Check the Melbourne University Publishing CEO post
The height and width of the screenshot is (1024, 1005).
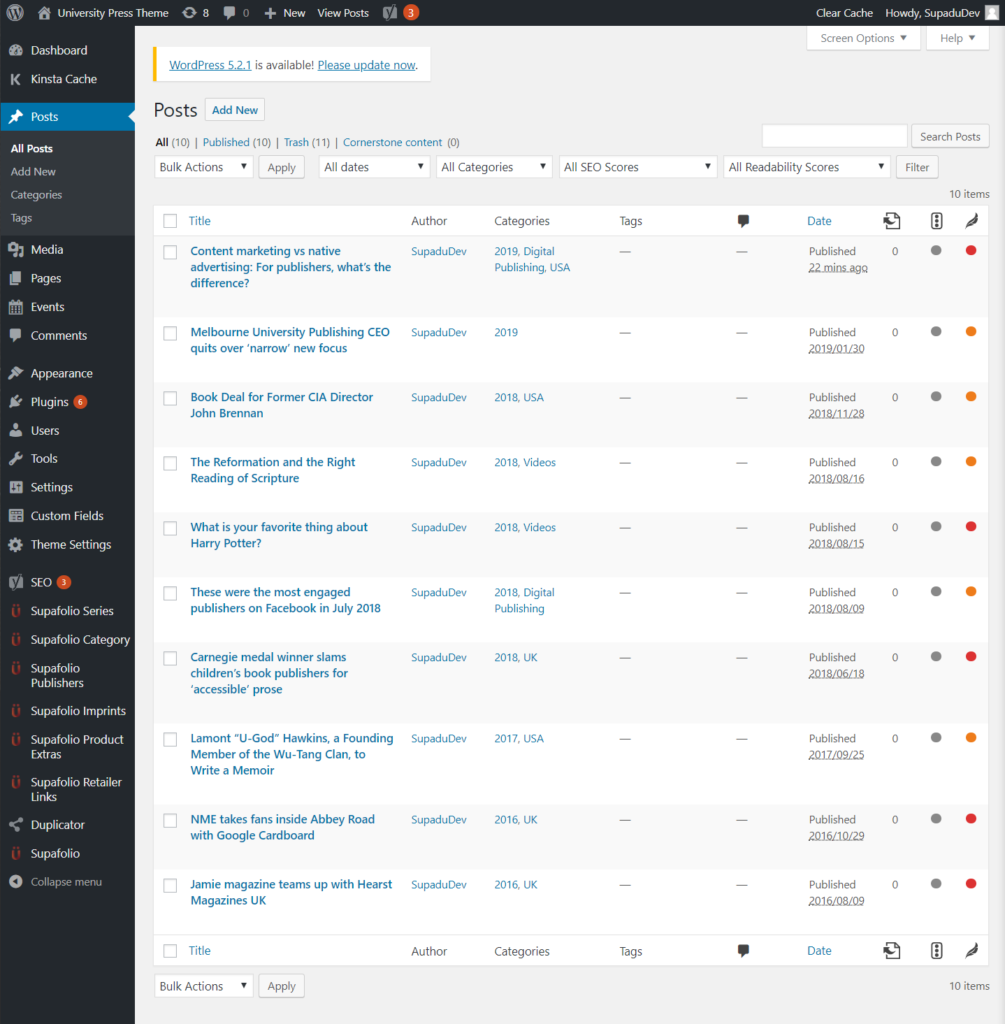pyautogui.click(x=170, y=333)
